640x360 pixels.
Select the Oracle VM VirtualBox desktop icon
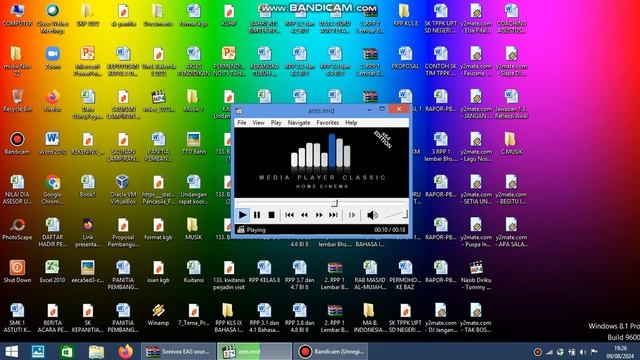123,189
